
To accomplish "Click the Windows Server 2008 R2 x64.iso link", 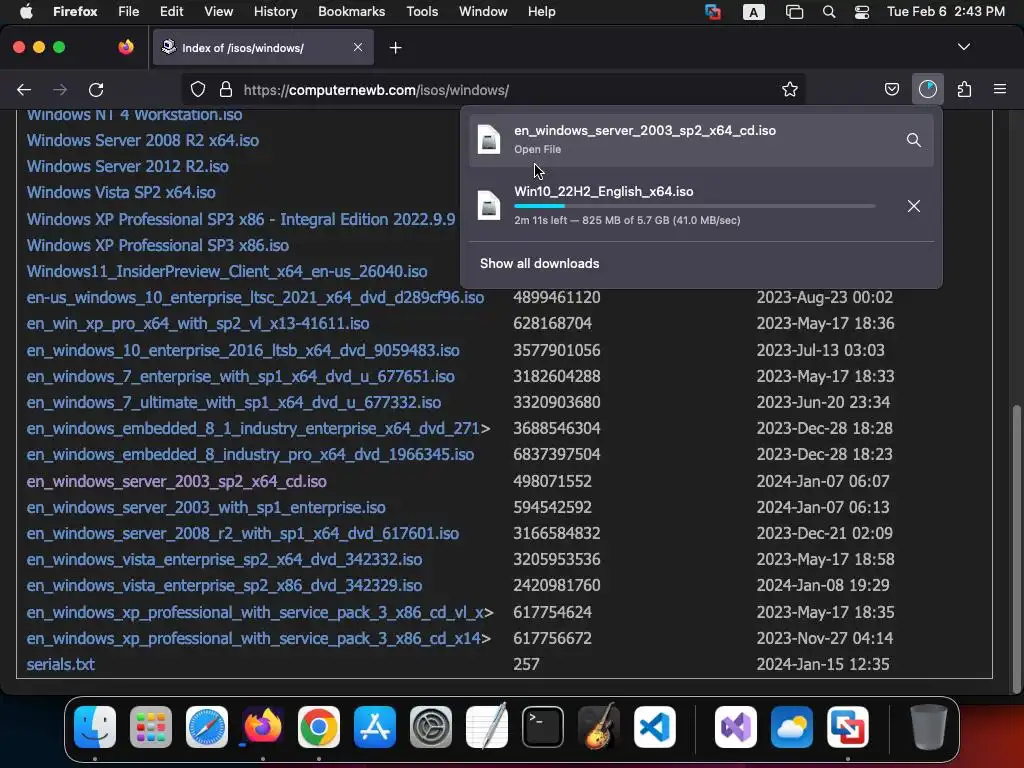I will click(142, 140).
